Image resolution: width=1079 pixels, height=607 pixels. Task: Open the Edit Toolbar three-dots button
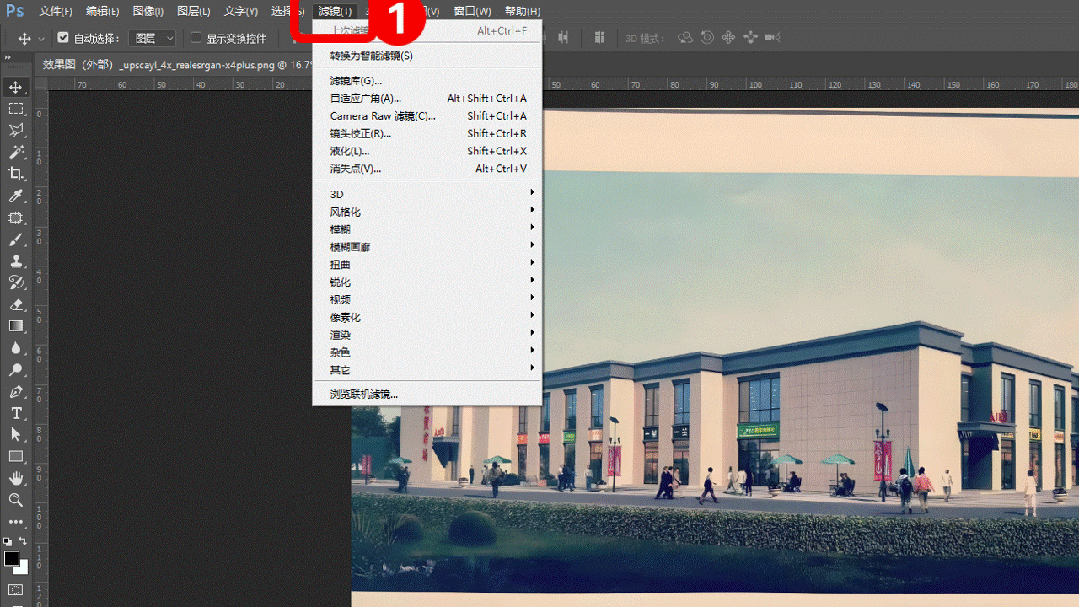pos(16,522)
